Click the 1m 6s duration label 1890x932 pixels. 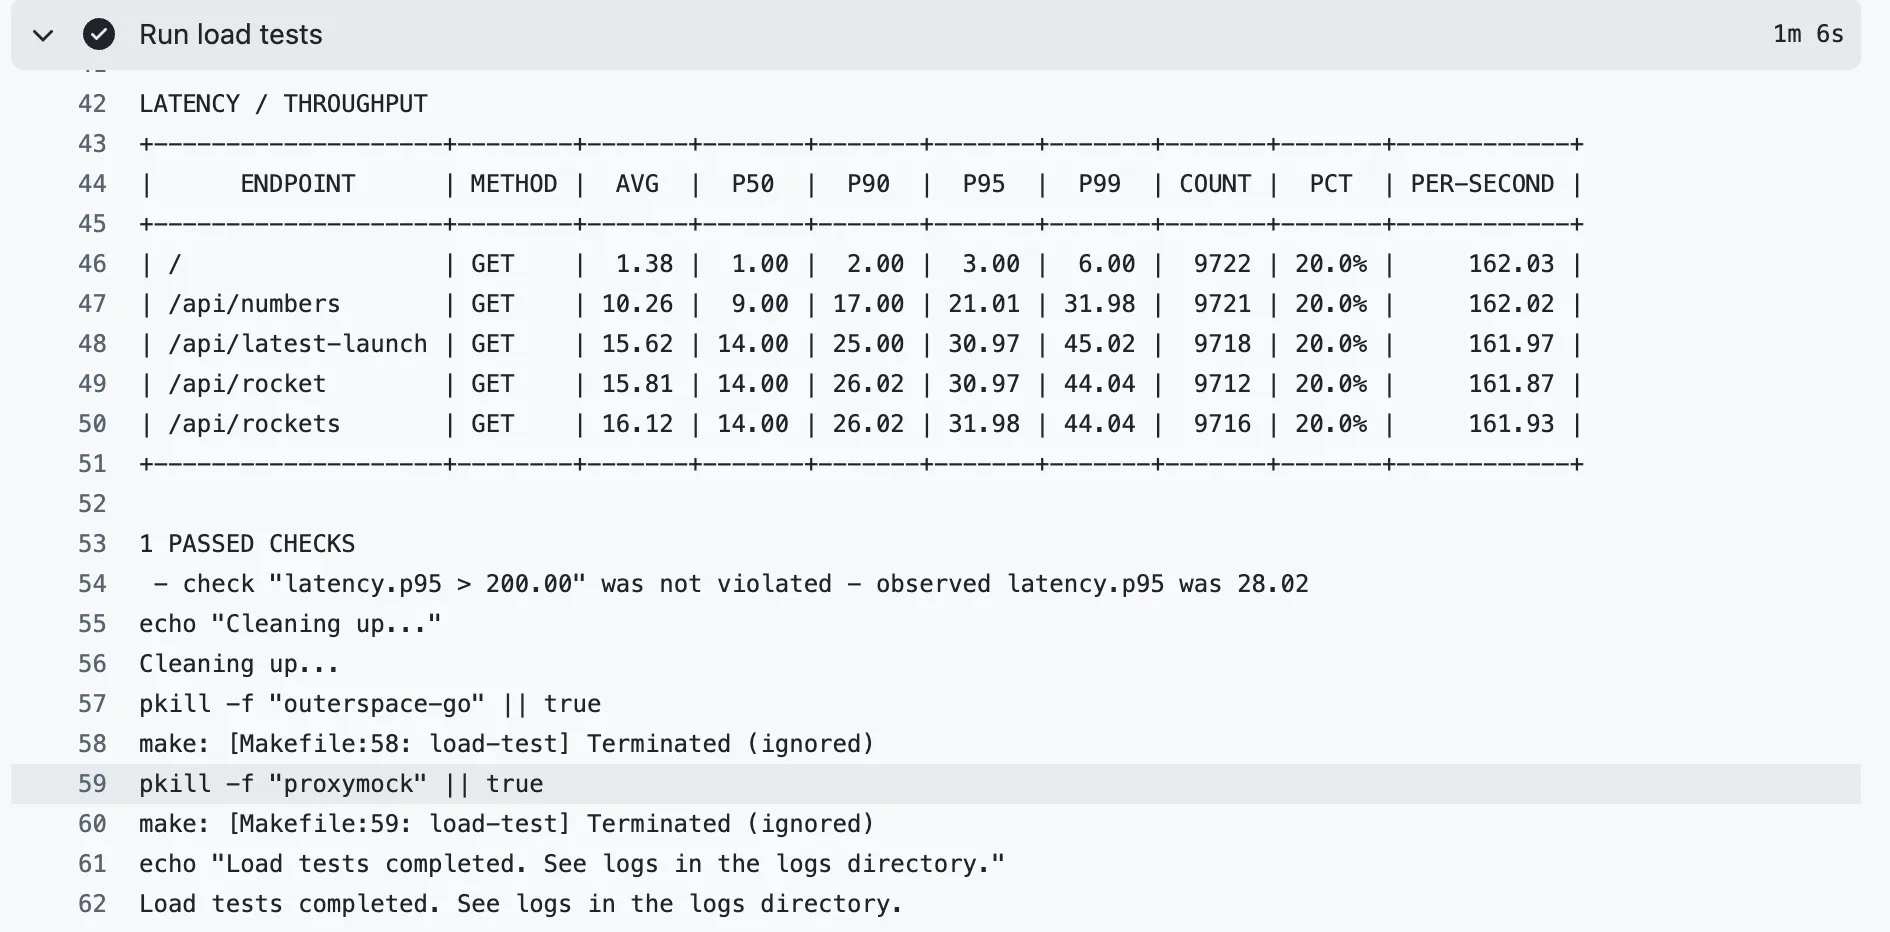point(1807,34)
